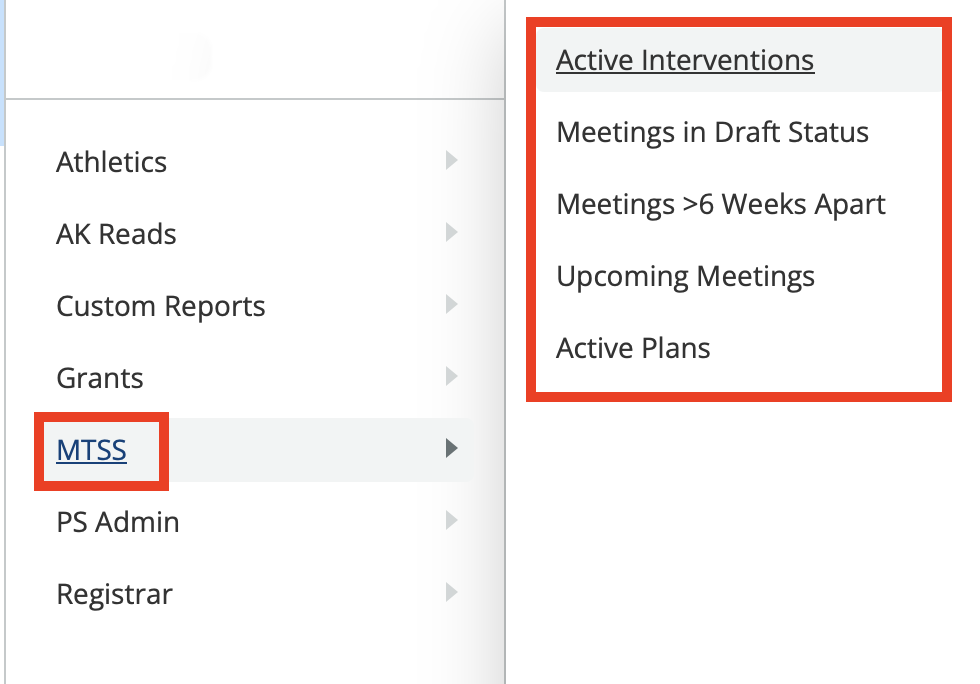Open the Athletics menu entry
This screenshot has height=684, width=980.
tap(111, 161)
